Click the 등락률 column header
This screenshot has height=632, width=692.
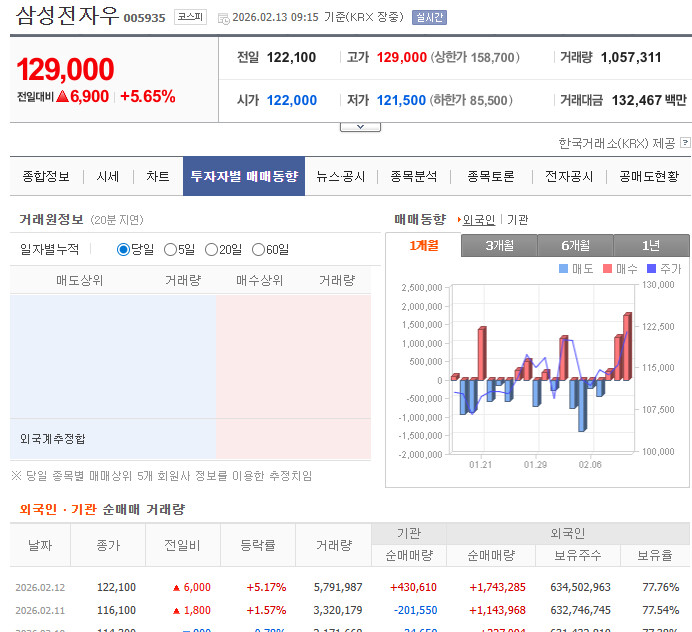tap(258, 545)
